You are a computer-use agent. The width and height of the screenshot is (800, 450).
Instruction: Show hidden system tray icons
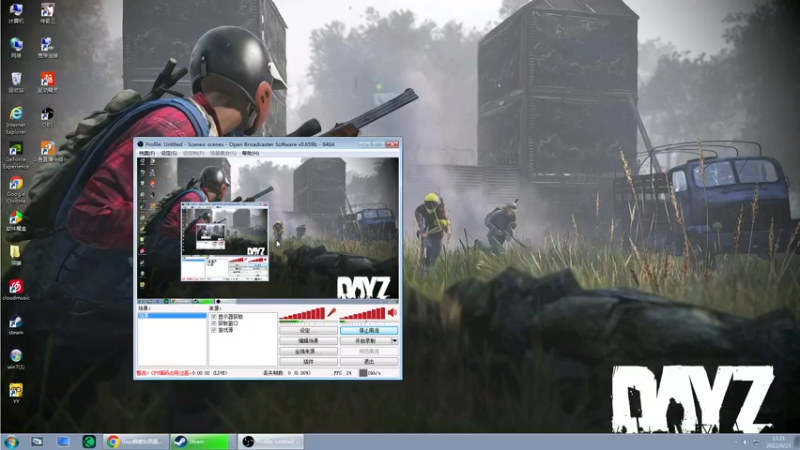tap(736, 442)
